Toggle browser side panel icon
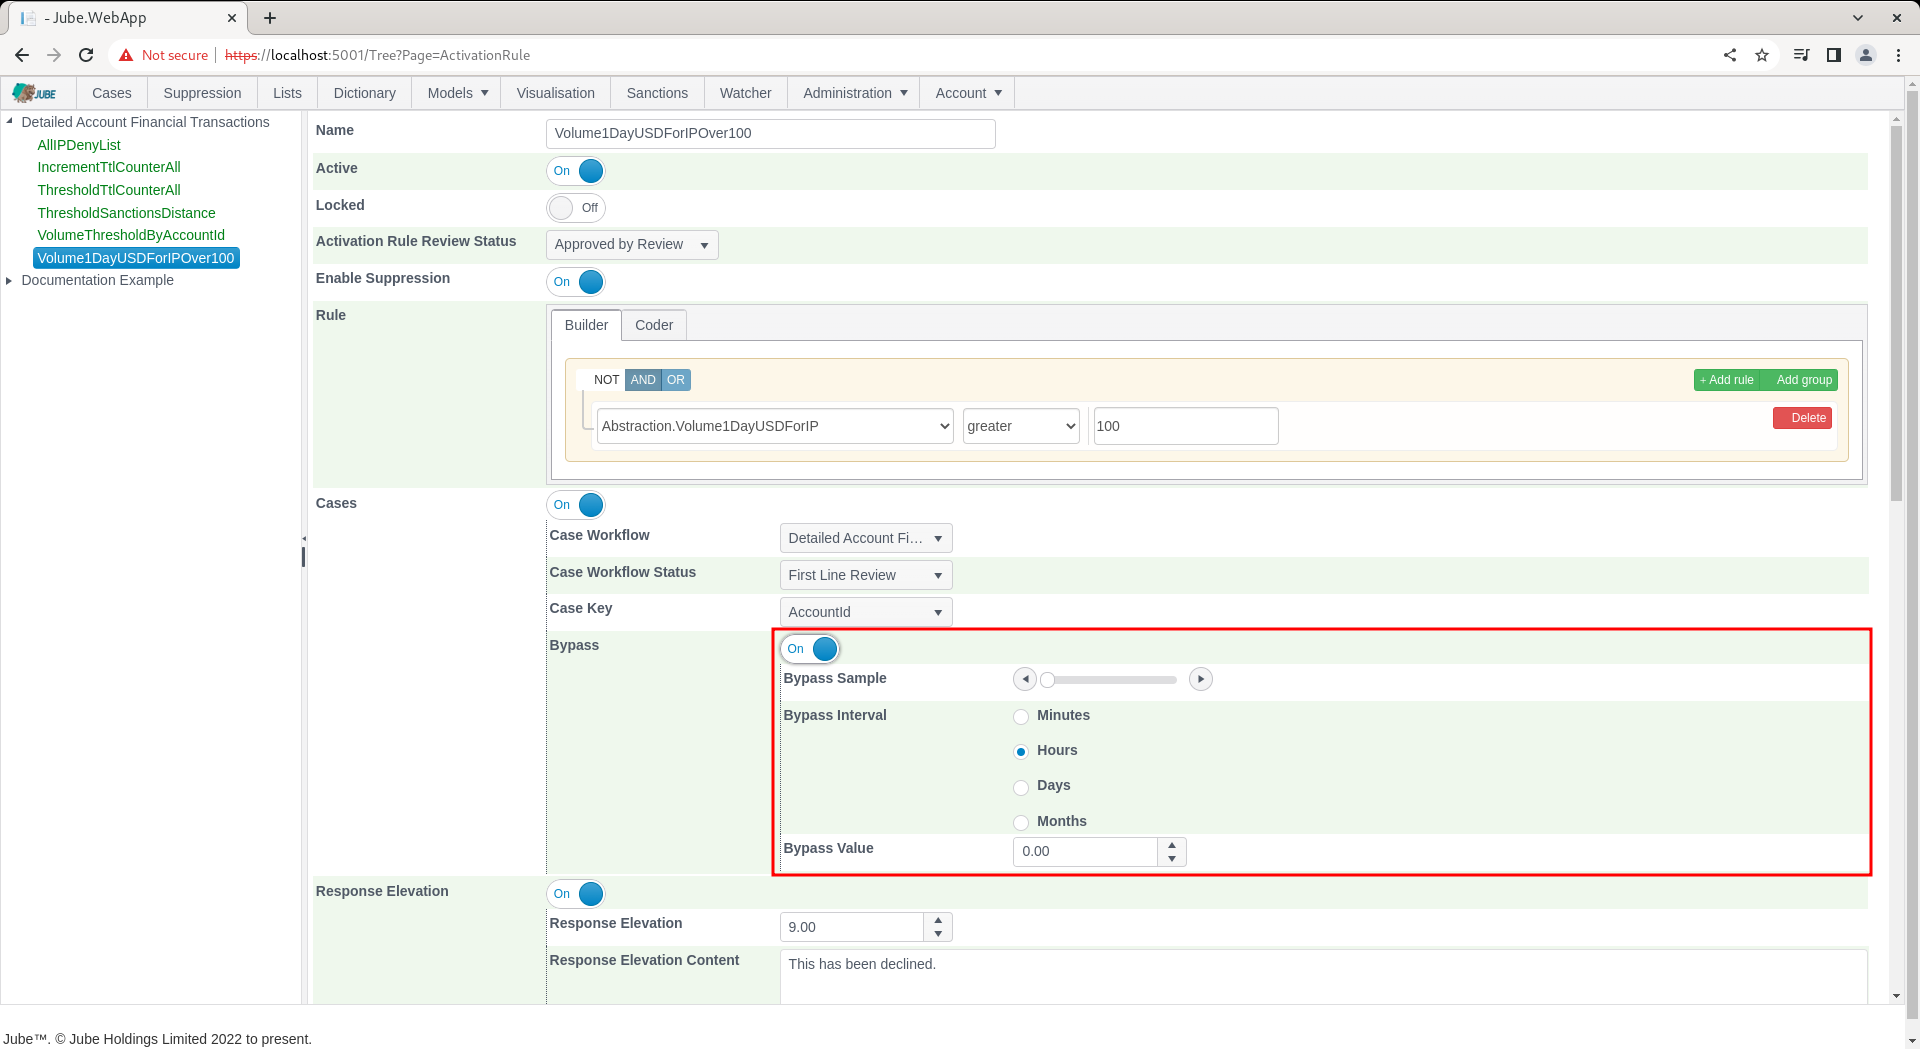Image resolution: width=1920 pixels, height=1049 pixels. tap(1834, 55)
